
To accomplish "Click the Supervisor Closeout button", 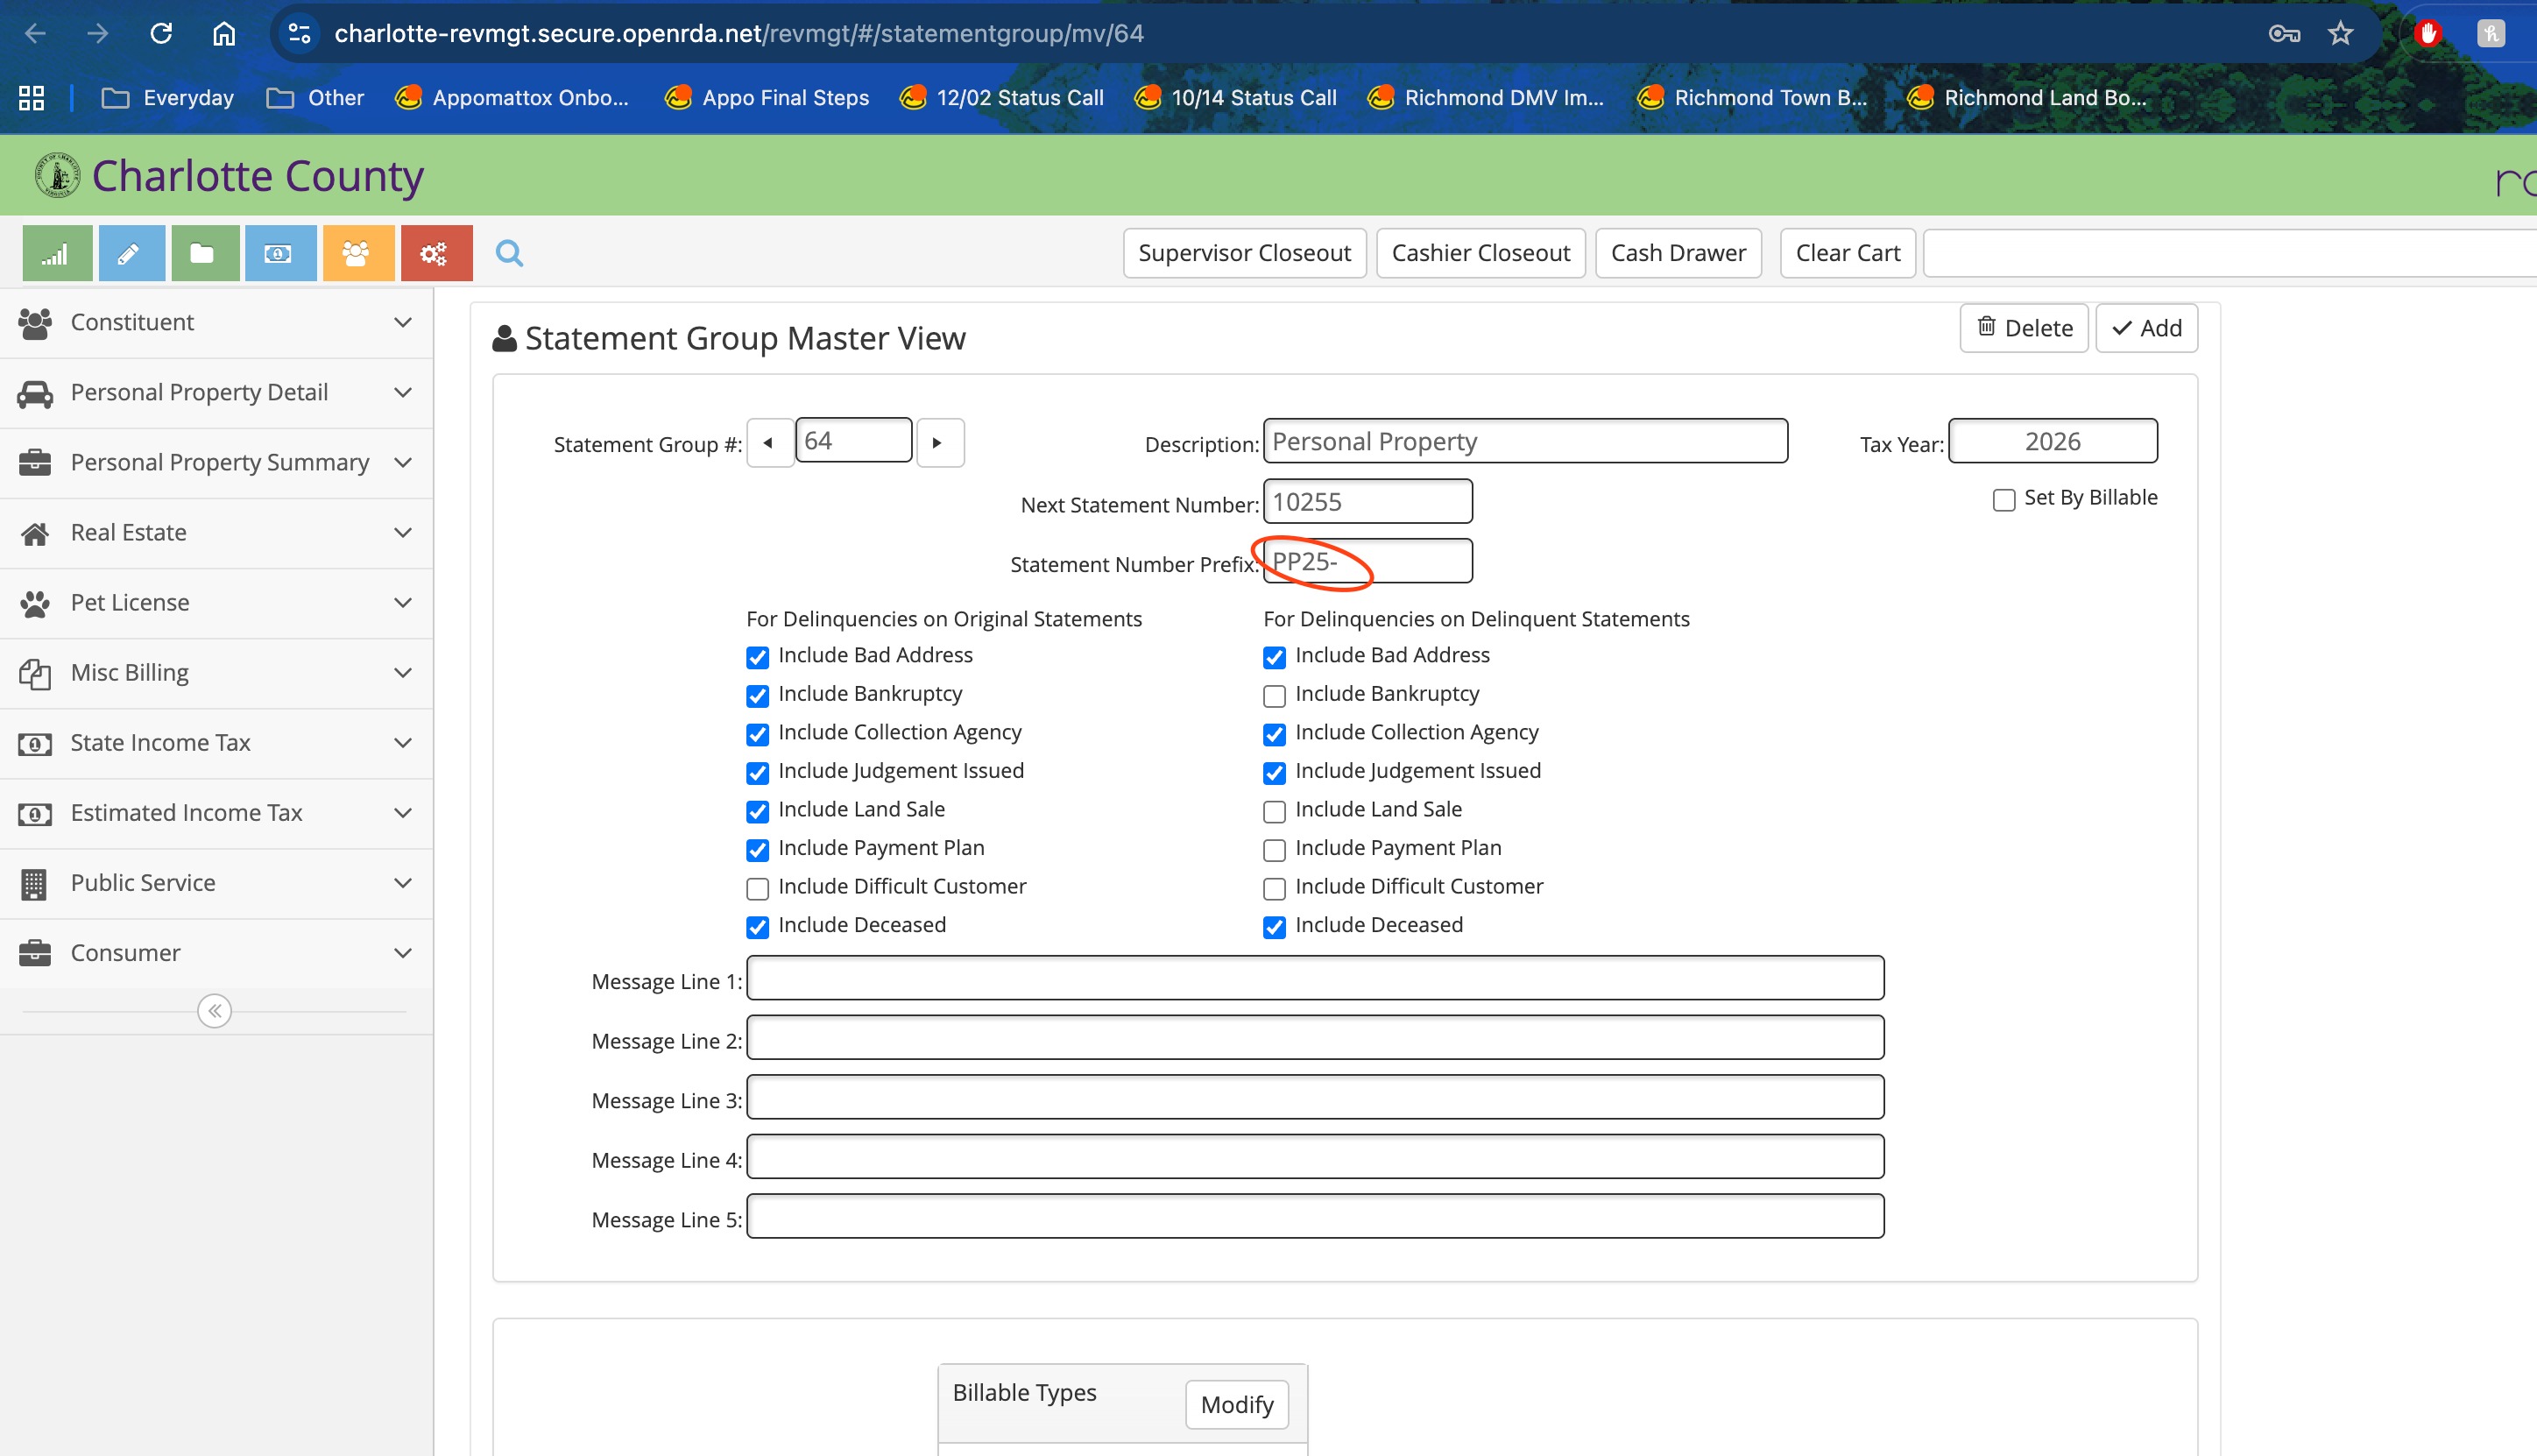I will [x=1243, y=254].
